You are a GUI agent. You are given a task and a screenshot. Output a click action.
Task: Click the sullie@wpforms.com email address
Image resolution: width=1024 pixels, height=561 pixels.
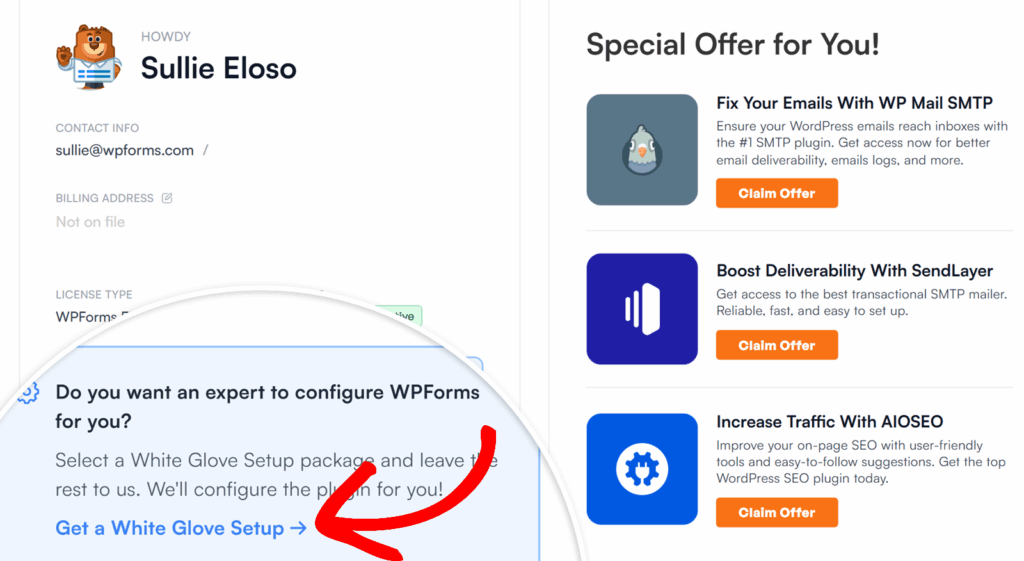point(125,150)
